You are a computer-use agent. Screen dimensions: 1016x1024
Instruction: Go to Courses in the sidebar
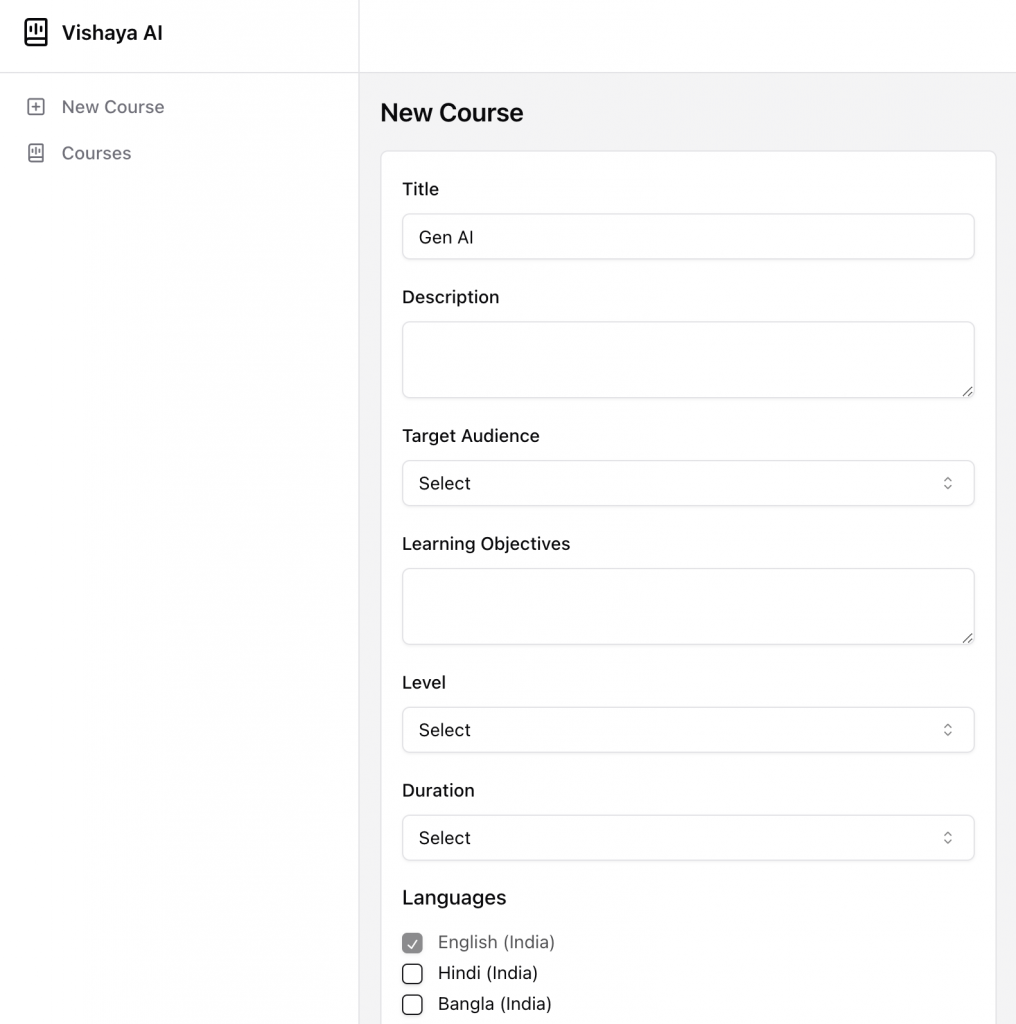click(x=96, y=153)
